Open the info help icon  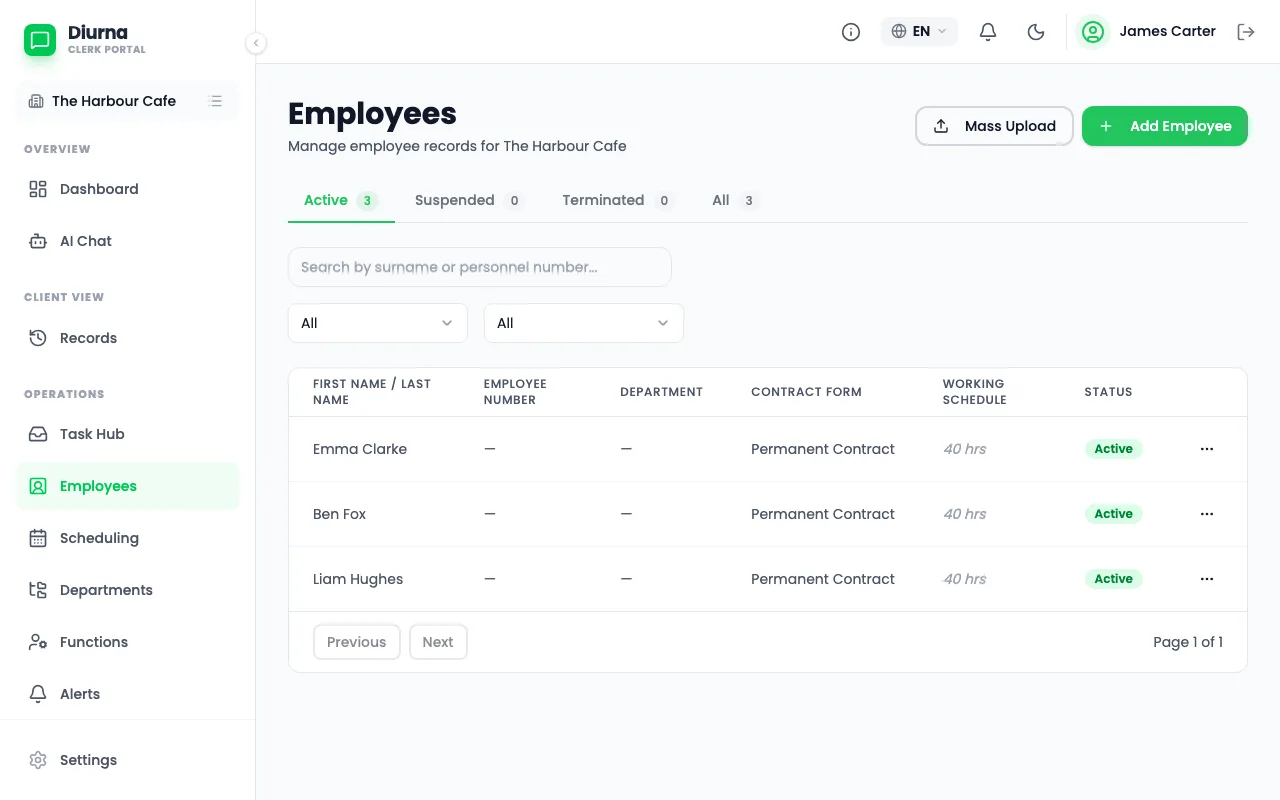[851, 32]
